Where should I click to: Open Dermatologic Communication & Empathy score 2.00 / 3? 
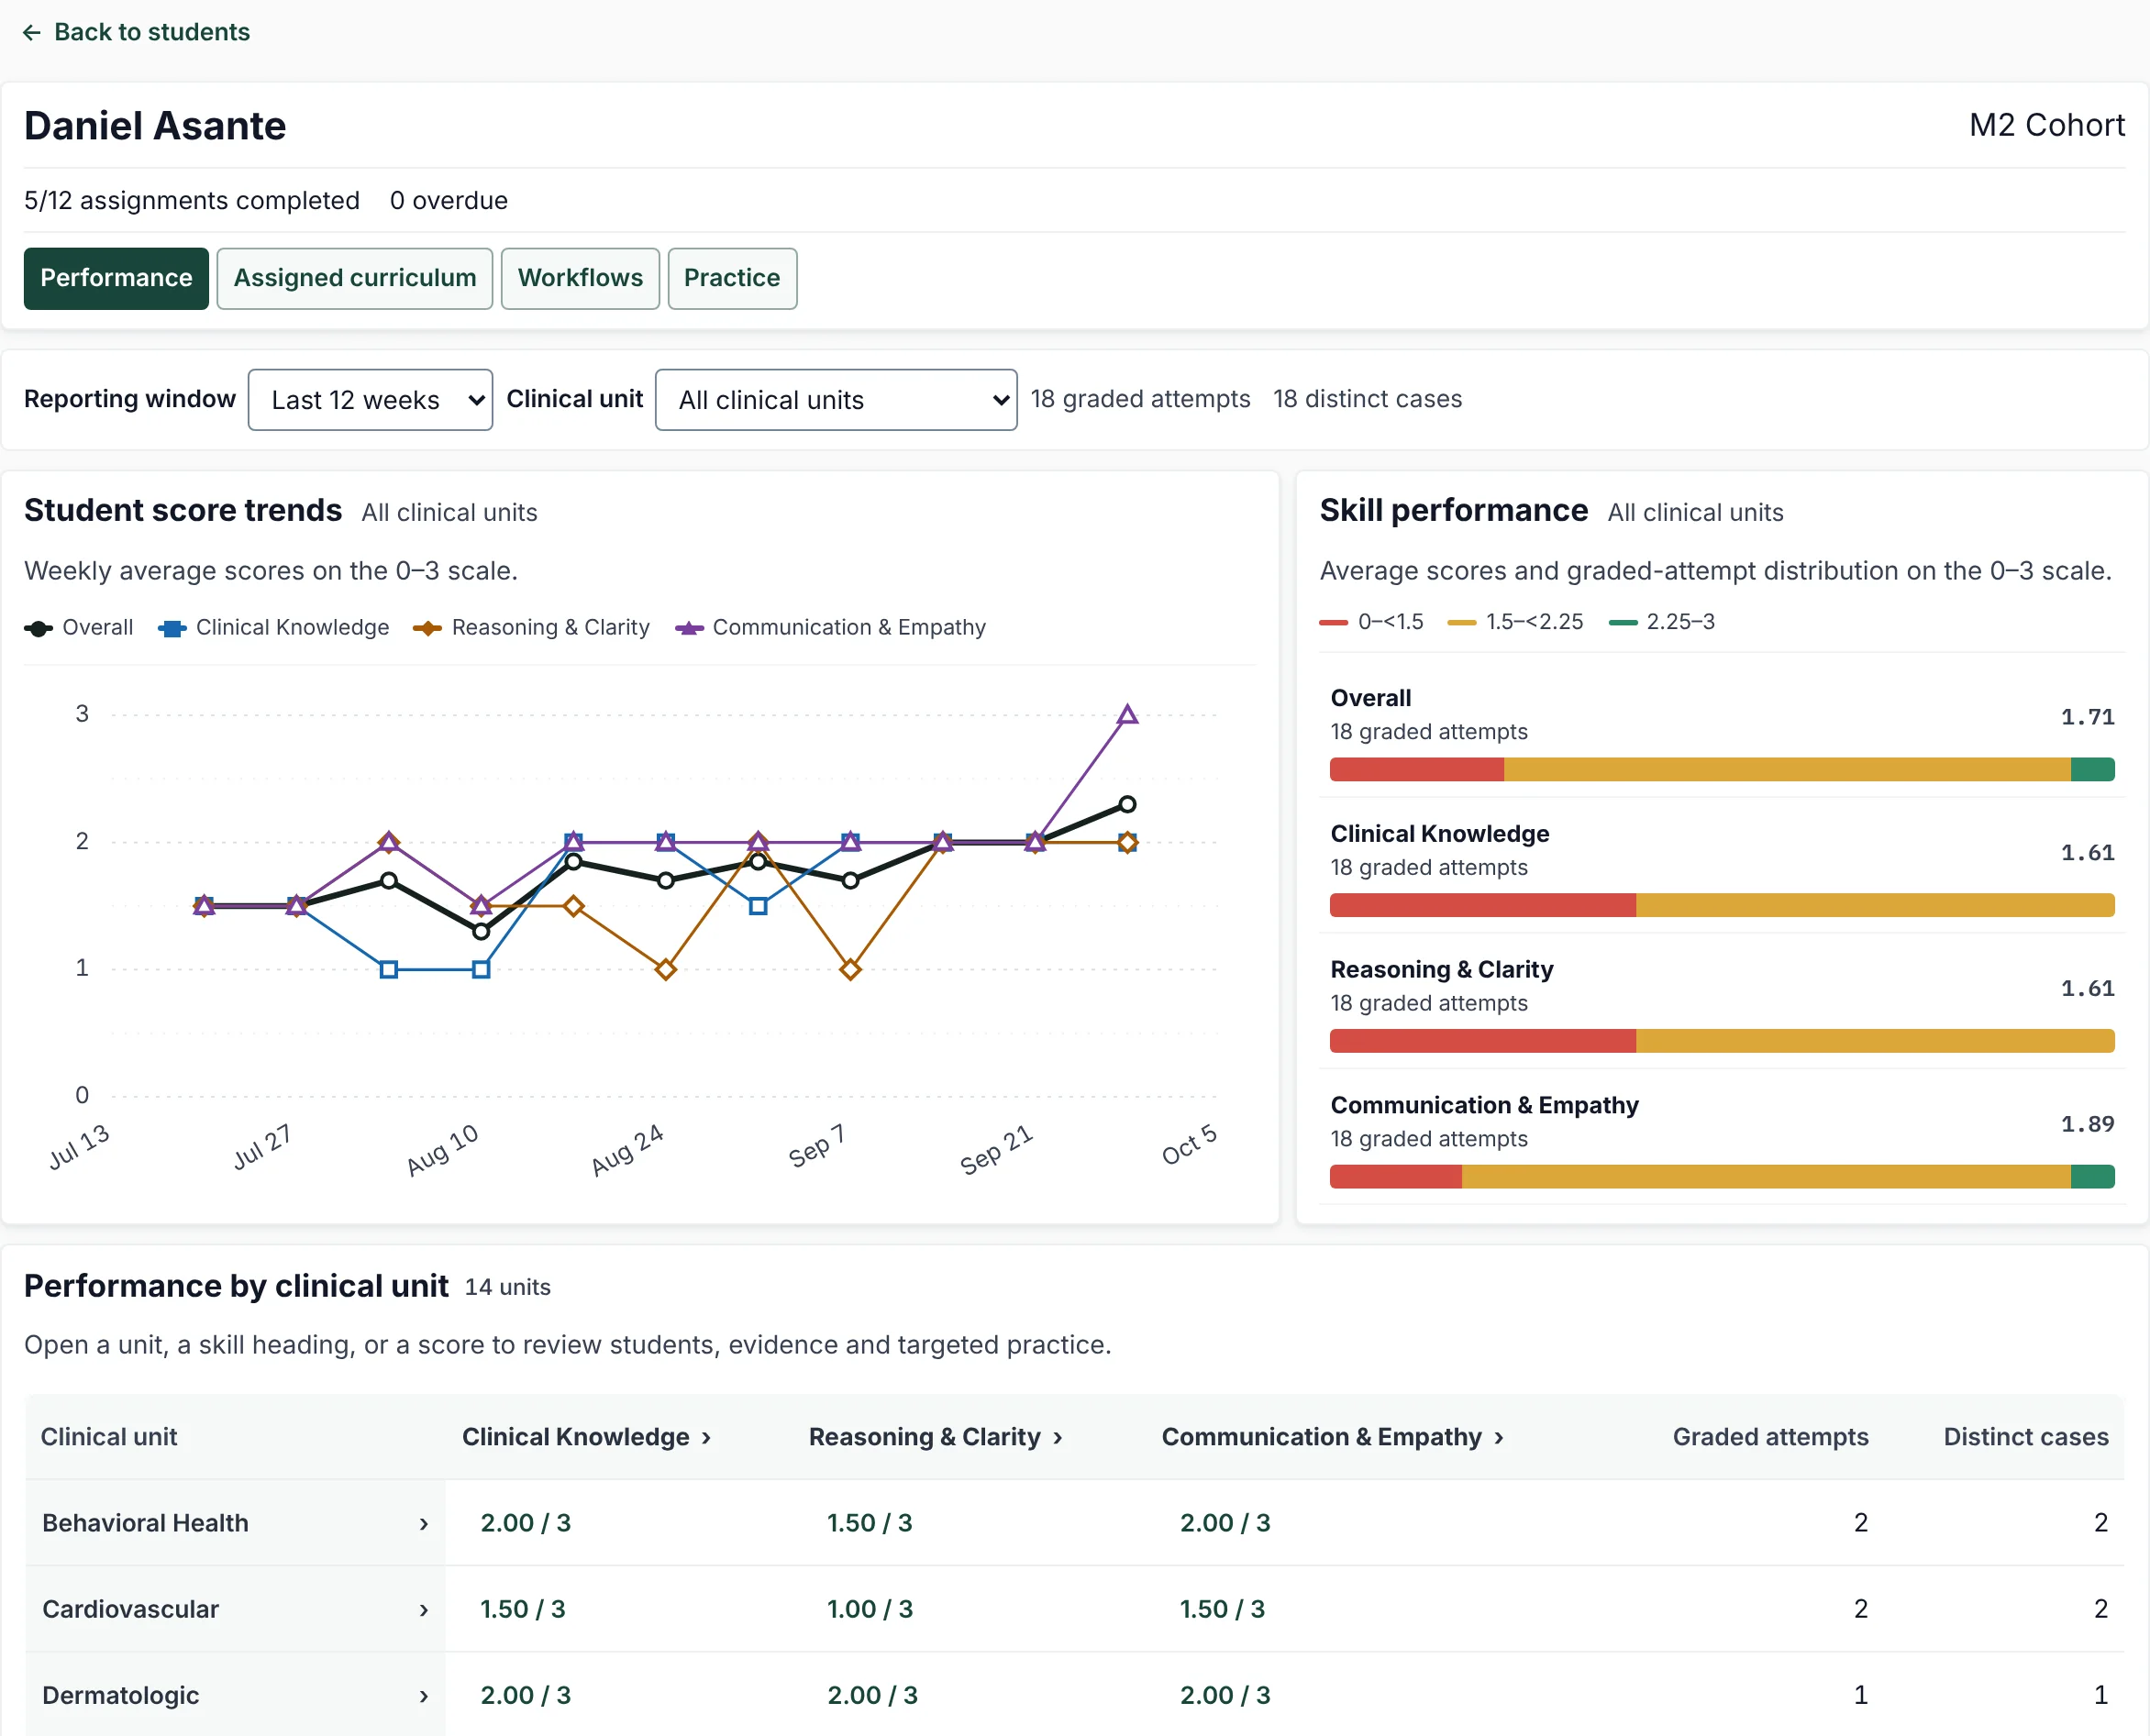coord(1225,1695)
